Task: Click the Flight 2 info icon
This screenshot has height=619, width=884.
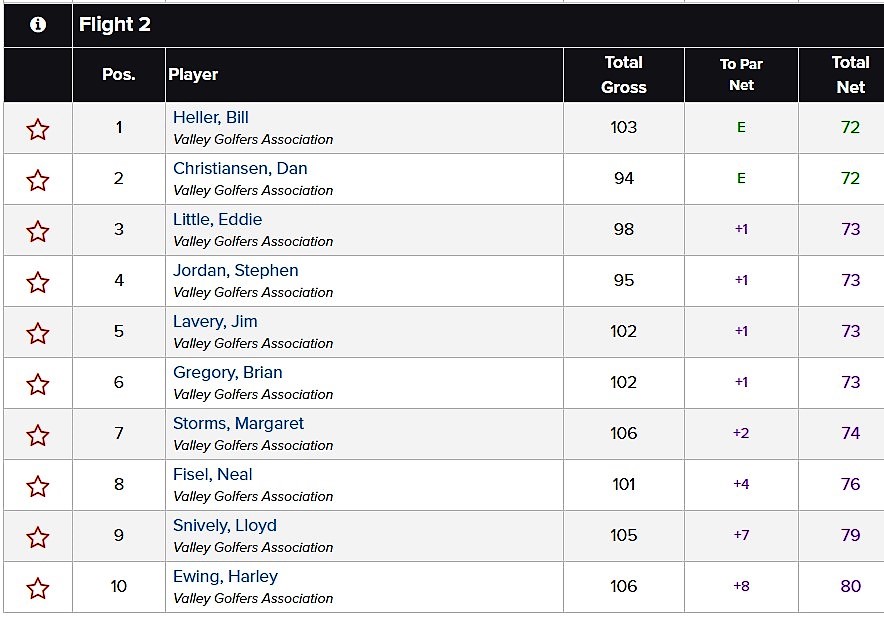Action: pyautogui.click(x=38, y=24)
